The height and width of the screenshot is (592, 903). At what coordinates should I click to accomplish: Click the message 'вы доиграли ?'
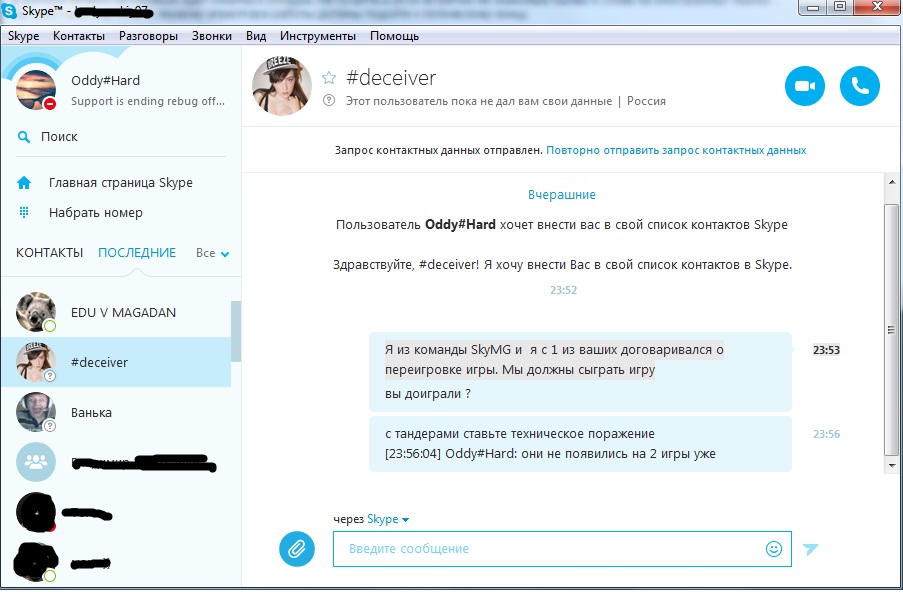(x=428, y=394)
